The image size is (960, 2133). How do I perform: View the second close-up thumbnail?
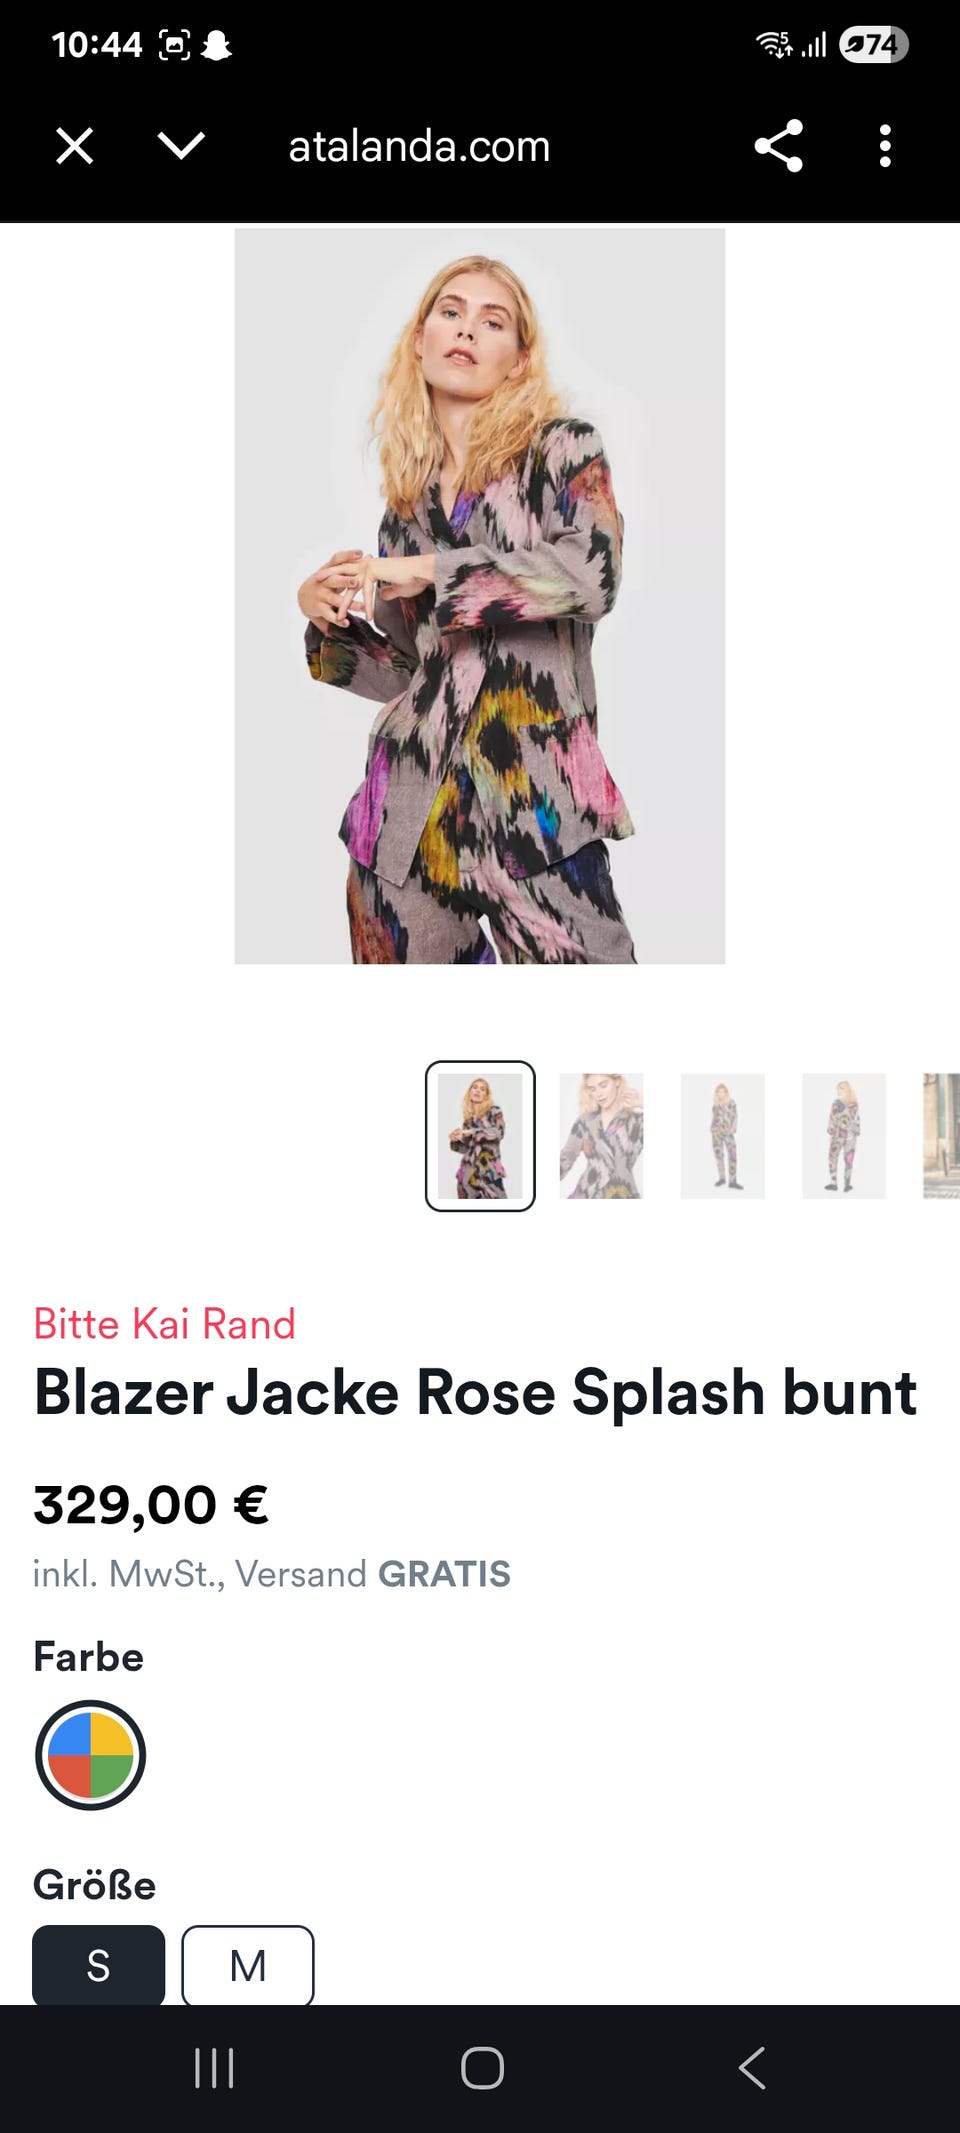(x=601, y=1136)
